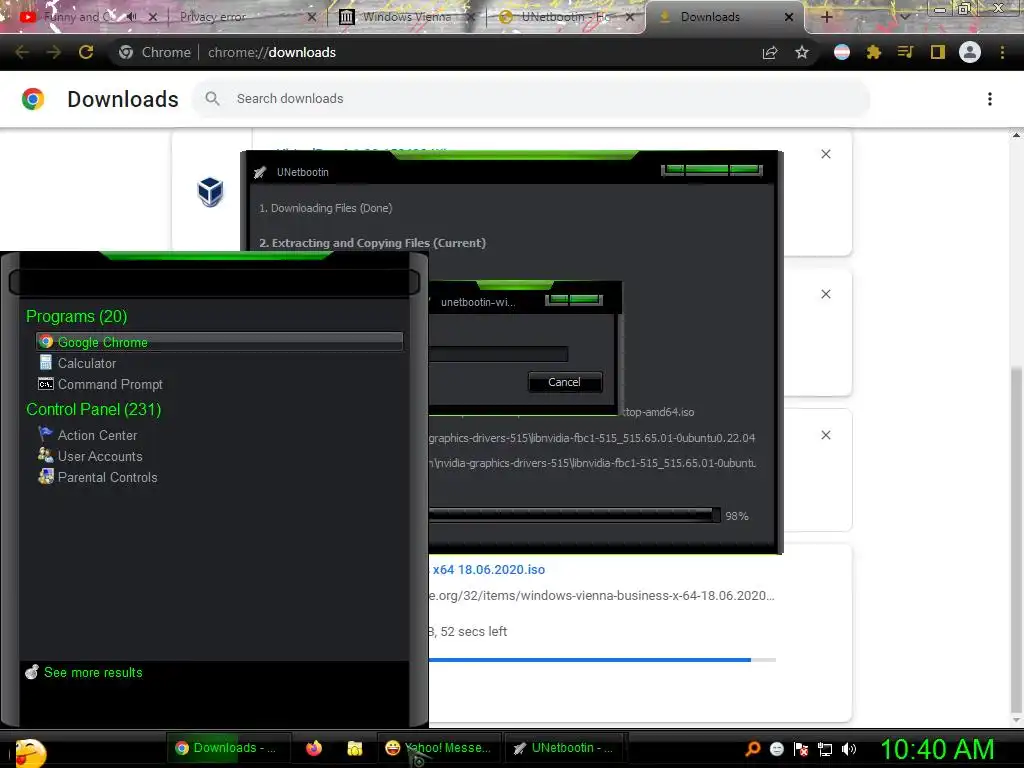Click the Programs (20) heading

(x=76, y=316)
